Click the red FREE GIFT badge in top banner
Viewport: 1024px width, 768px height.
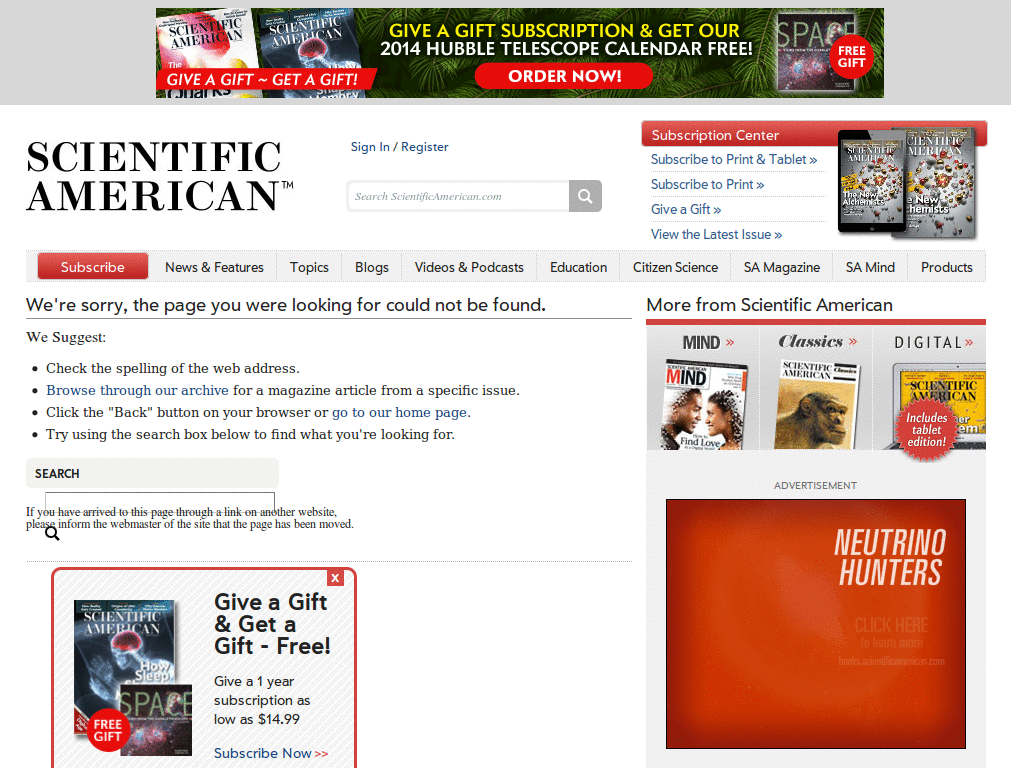tap(852, 56)
